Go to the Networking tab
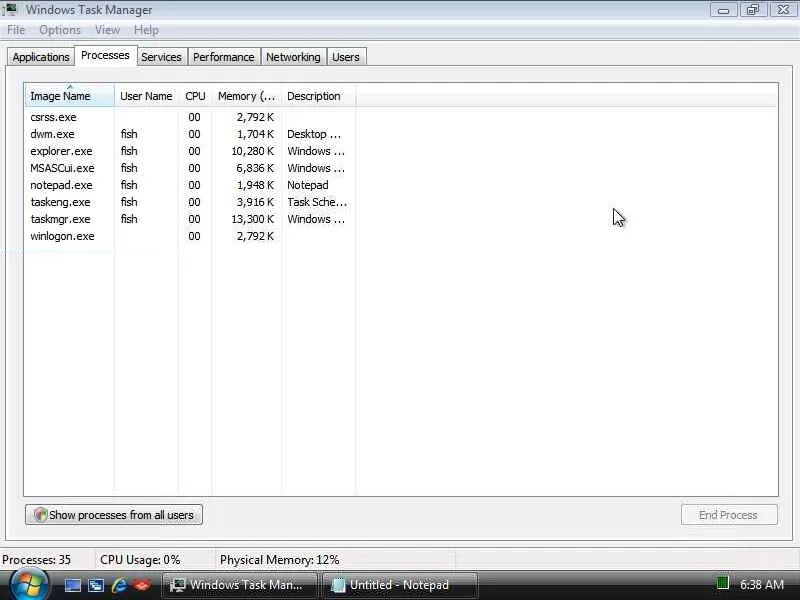This screenshot has height=600, width=800. [293, 57]
